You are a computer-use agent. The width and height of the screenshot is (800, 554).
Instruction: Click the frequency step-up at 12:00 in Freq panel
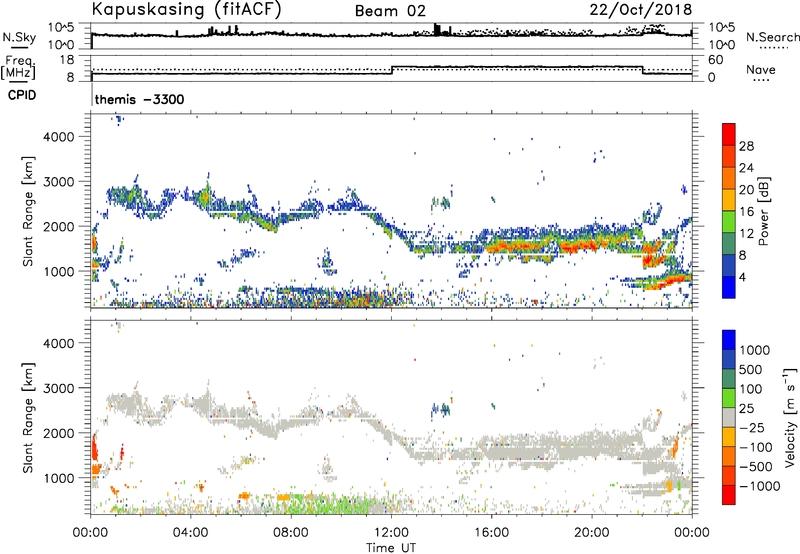tap(392, 70)
